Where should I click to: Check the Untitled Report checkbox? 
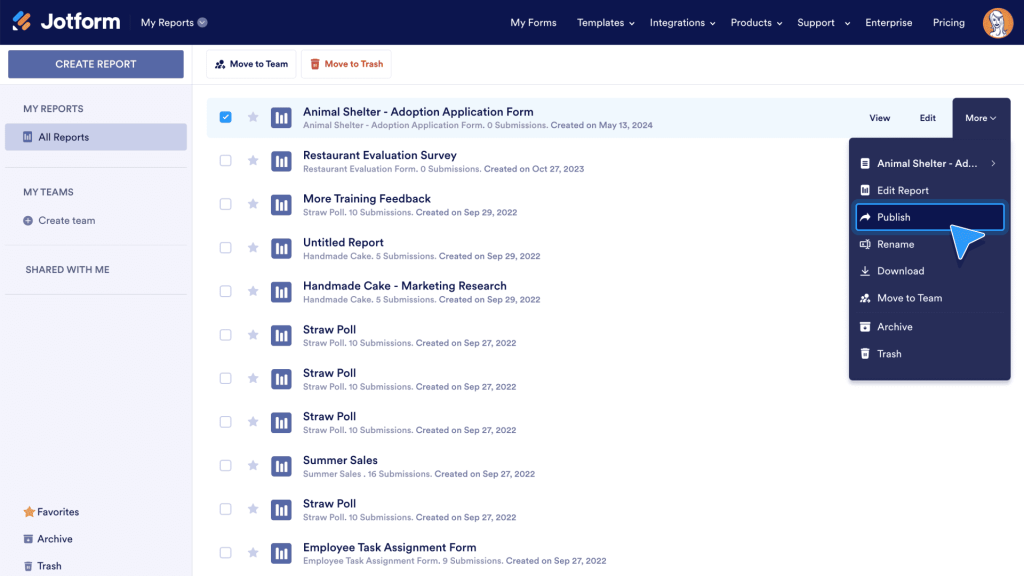click(225, 248)
